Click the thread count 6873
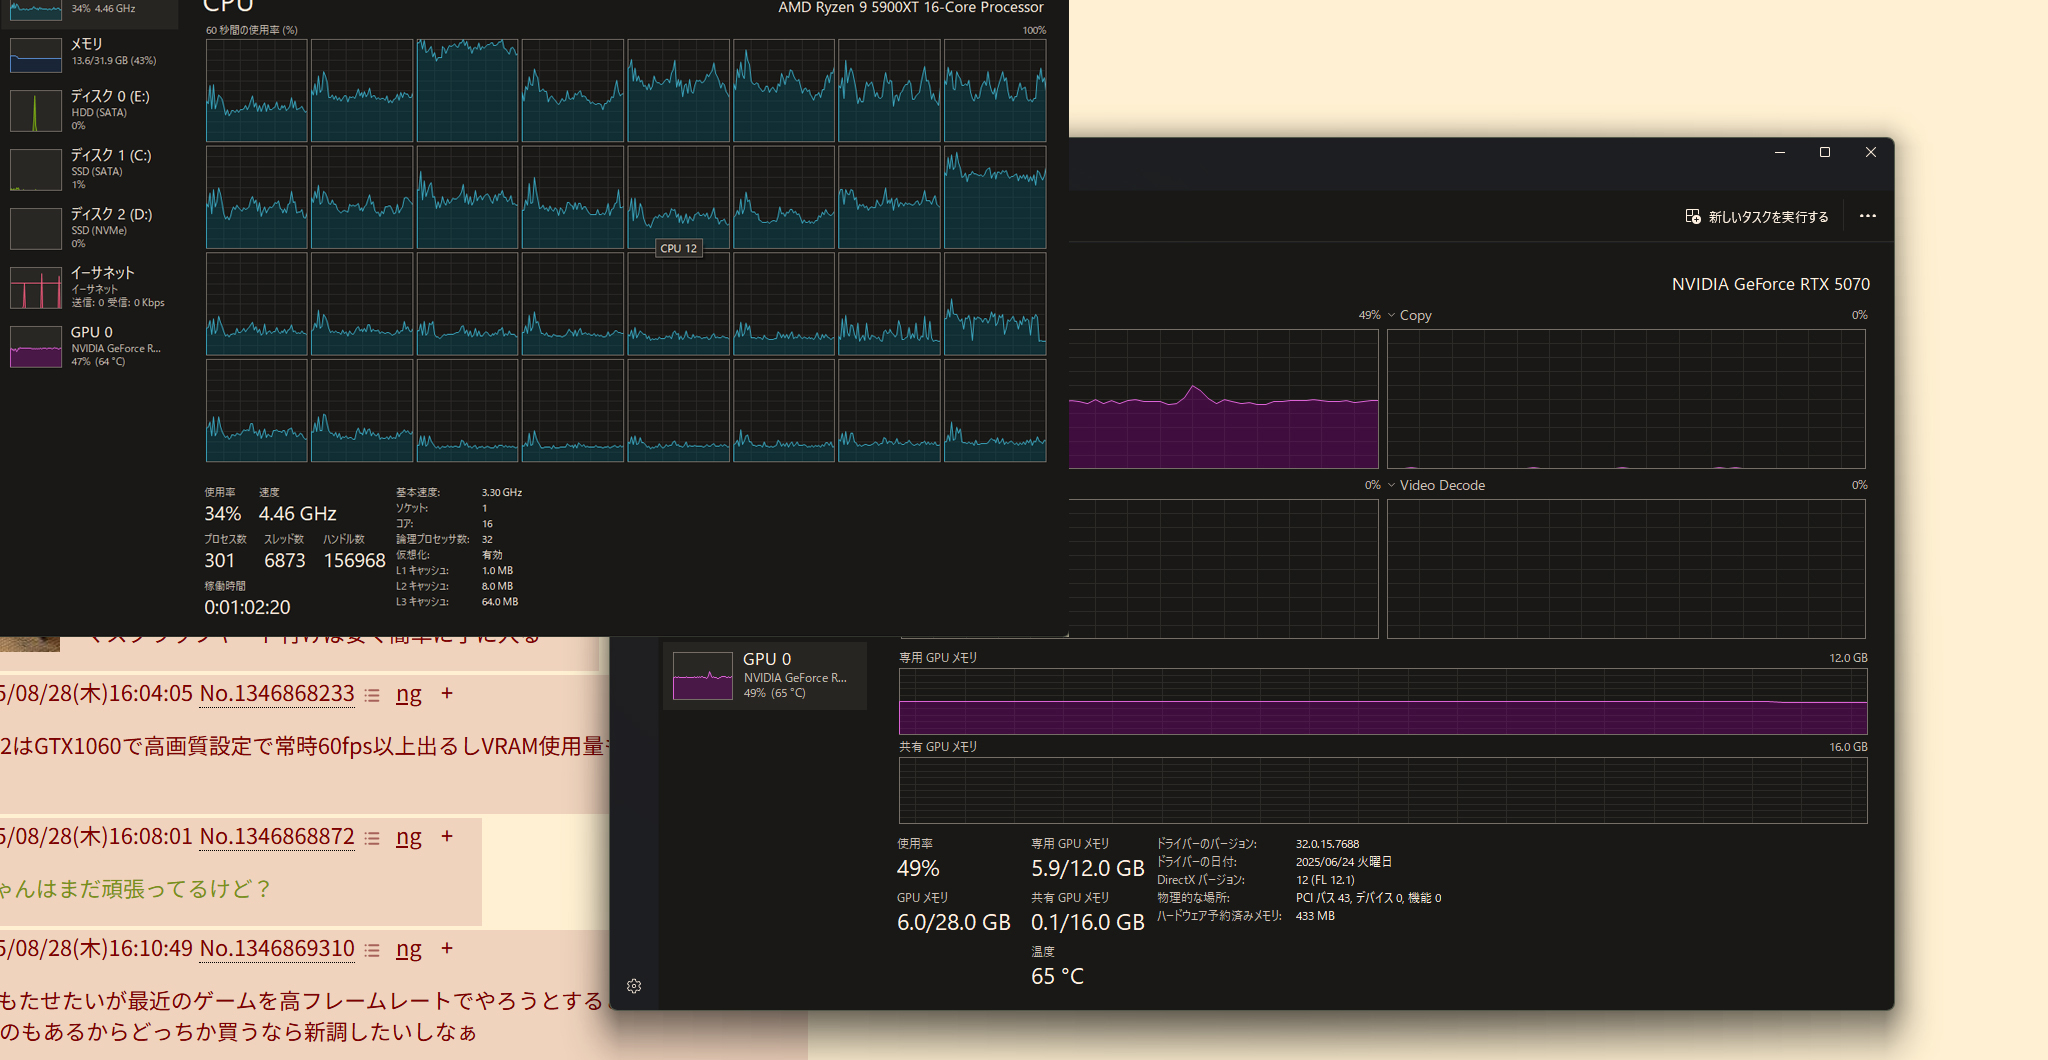 285,560
